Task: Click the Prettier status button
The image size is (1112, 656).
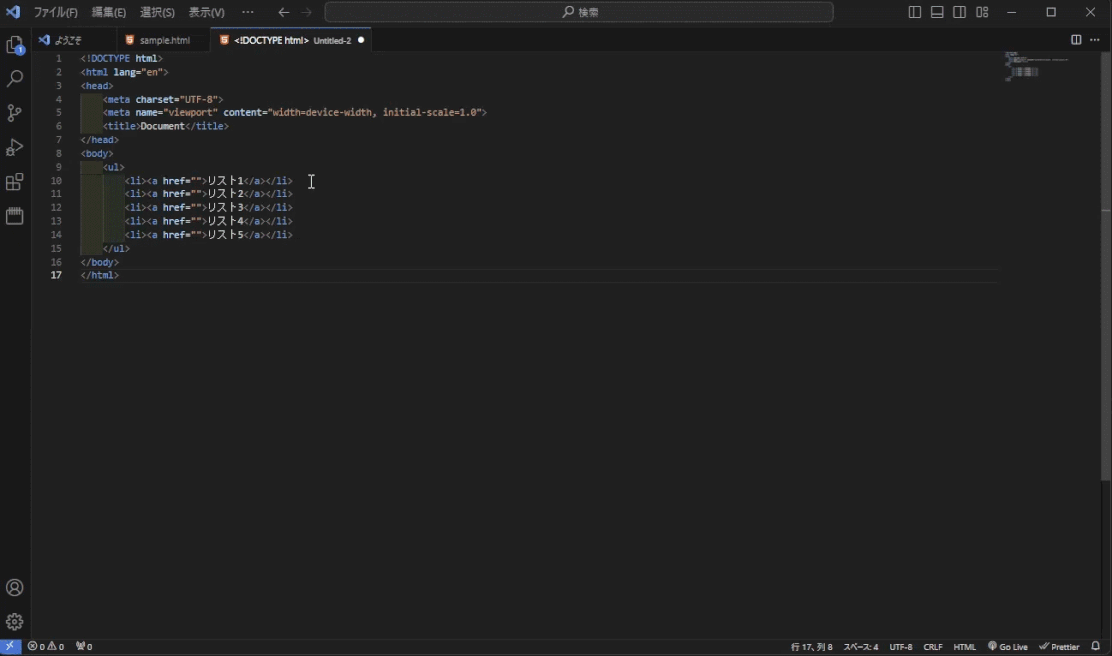Action: 1059,647
